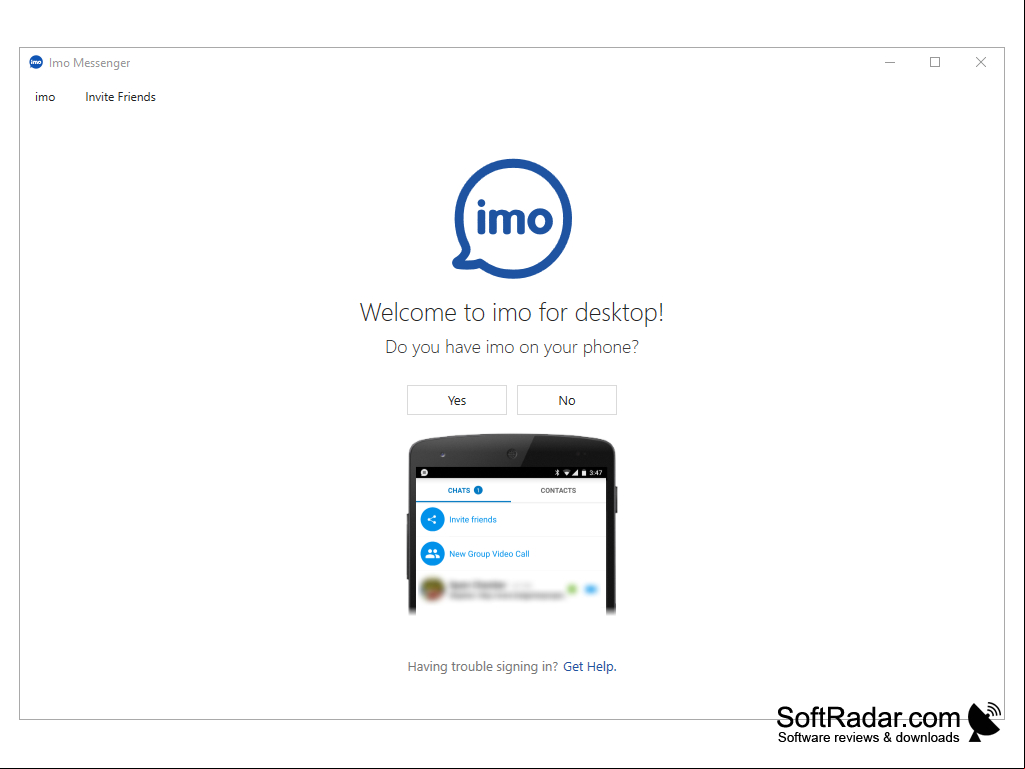Click the Invite friends share icon on phone
The image size is (1025, 769).
[432, 519]
